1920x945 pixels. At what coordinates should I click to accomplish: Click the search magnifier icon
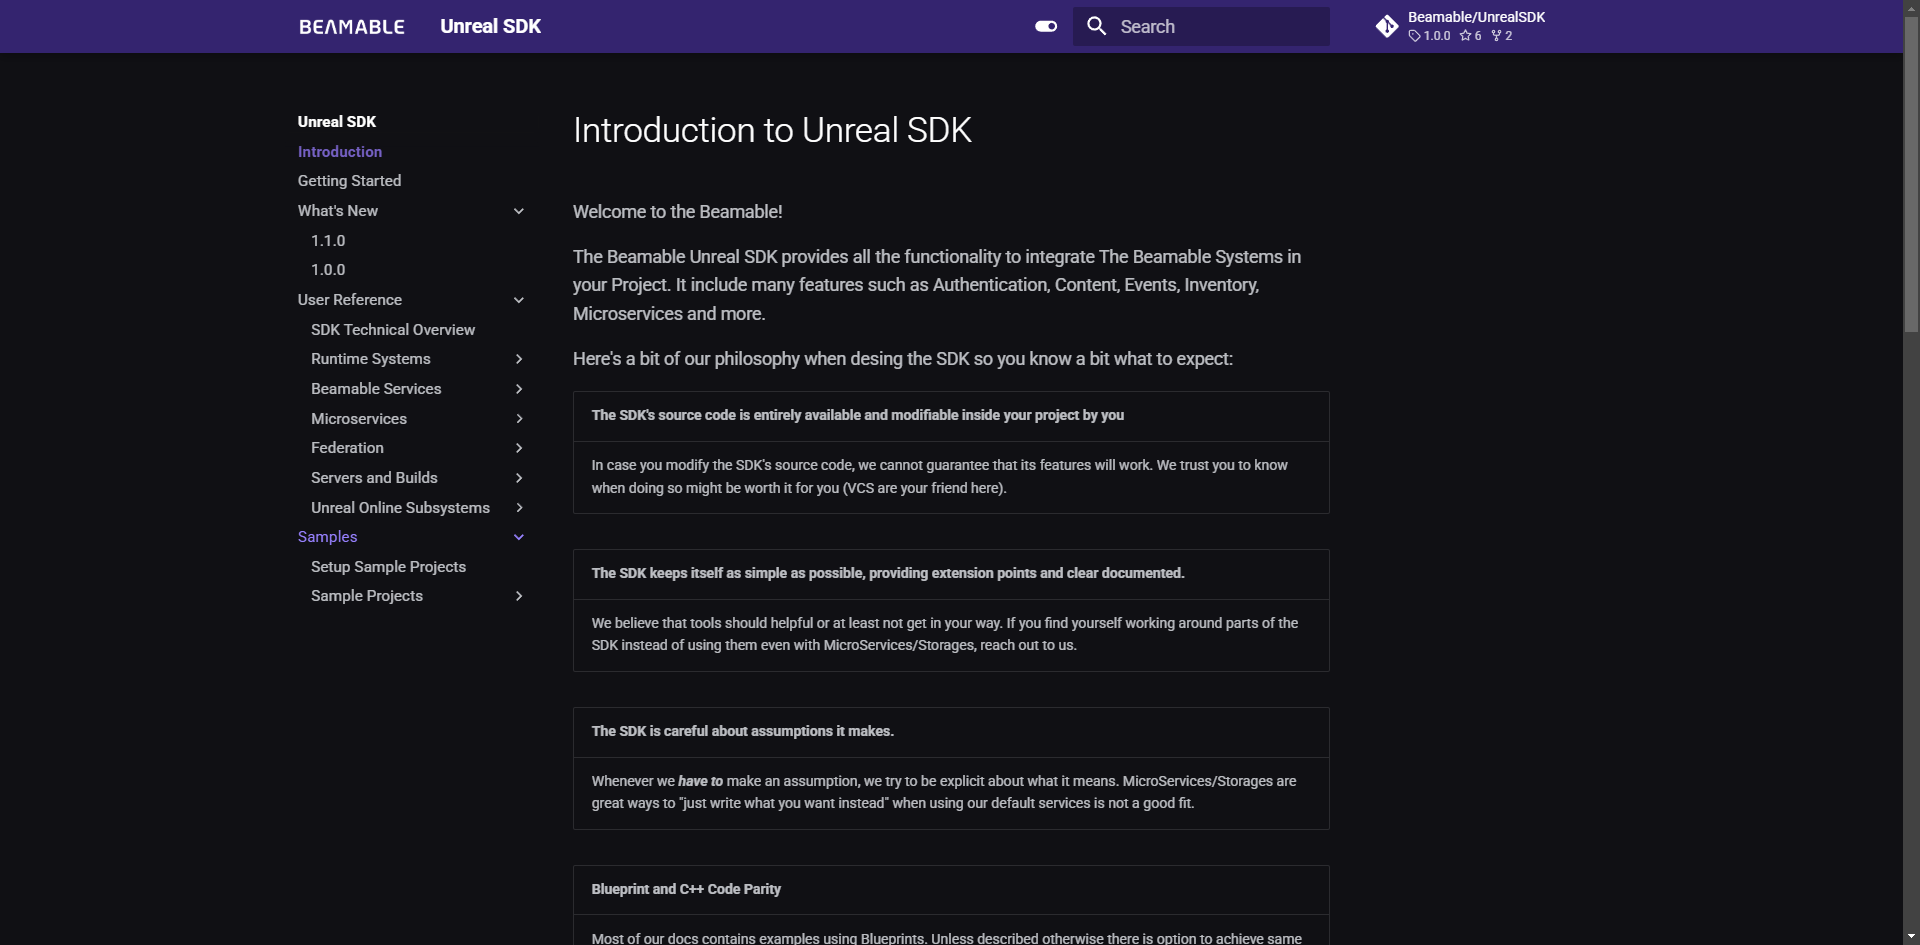point(1097,27)
